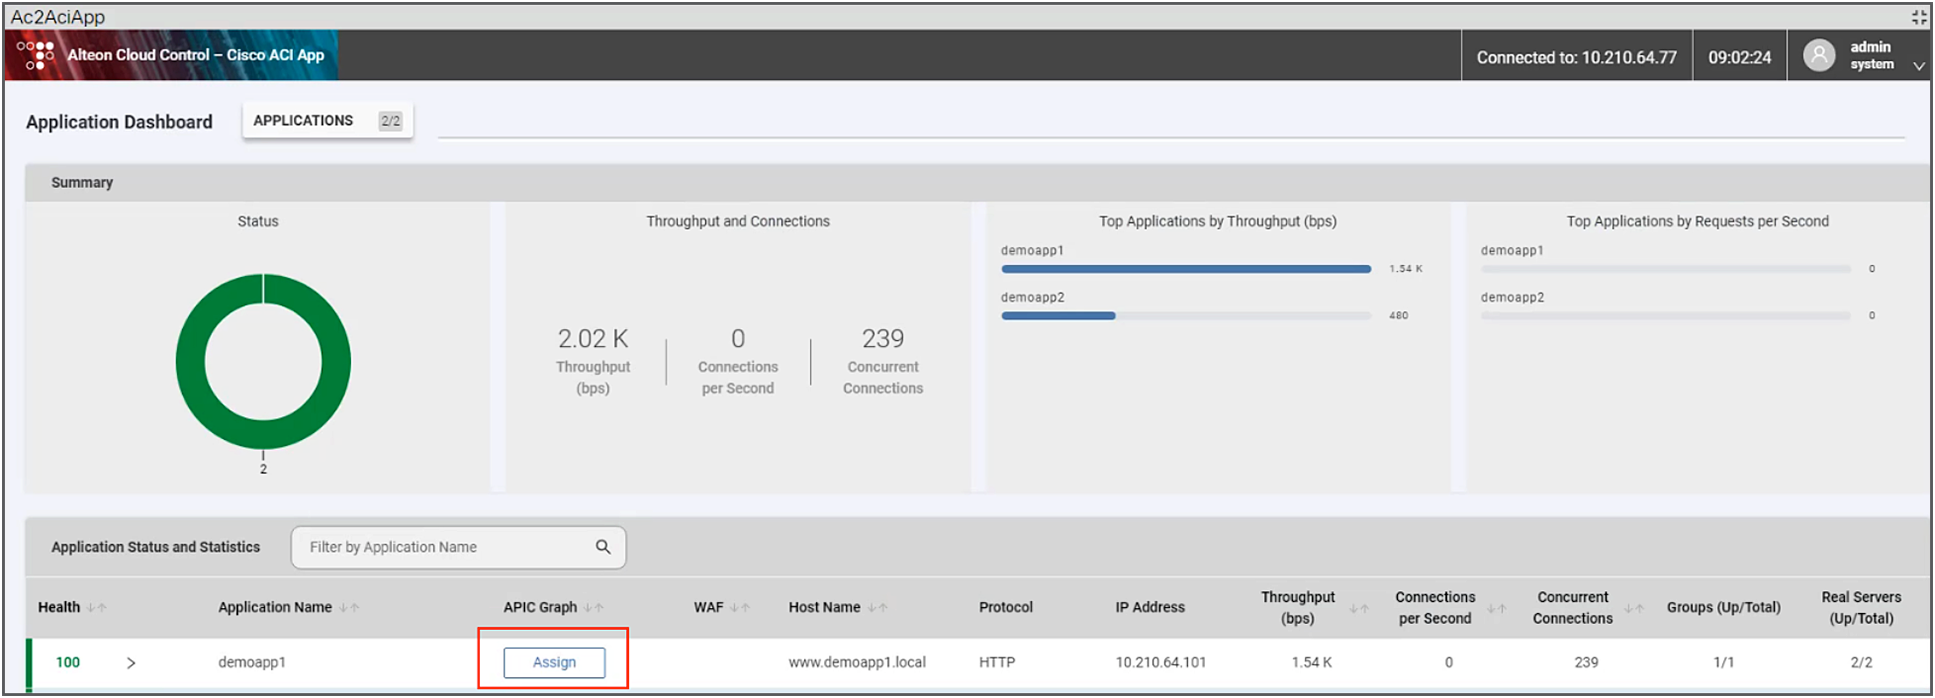Click the collapse window icon in title bar
1935x698 pixels.
tap(1919, 17)
